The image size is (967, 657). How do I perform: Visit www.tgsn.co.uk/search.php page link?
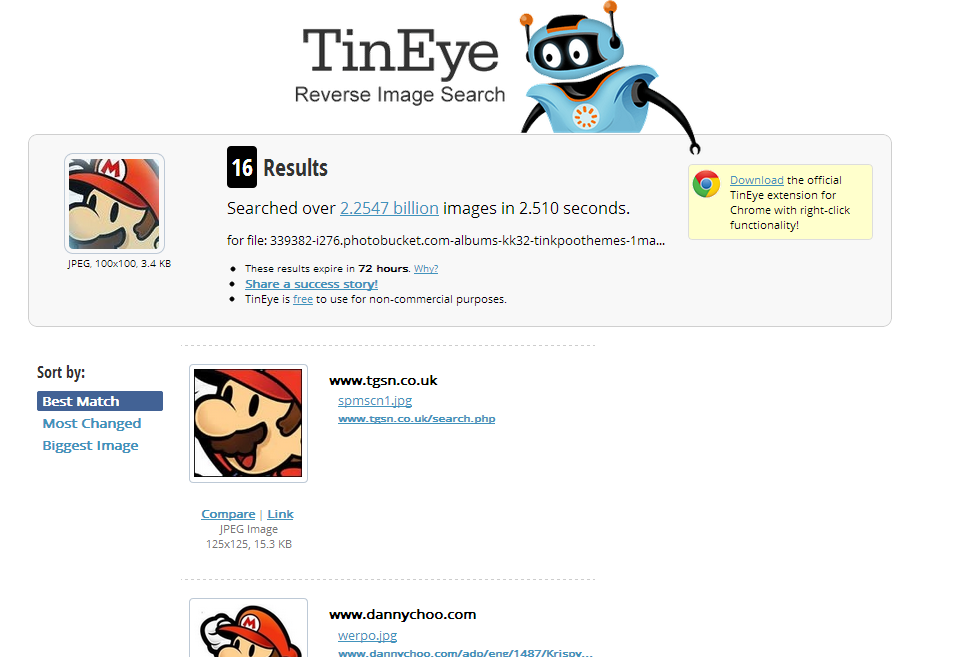(x=416, y=418)
